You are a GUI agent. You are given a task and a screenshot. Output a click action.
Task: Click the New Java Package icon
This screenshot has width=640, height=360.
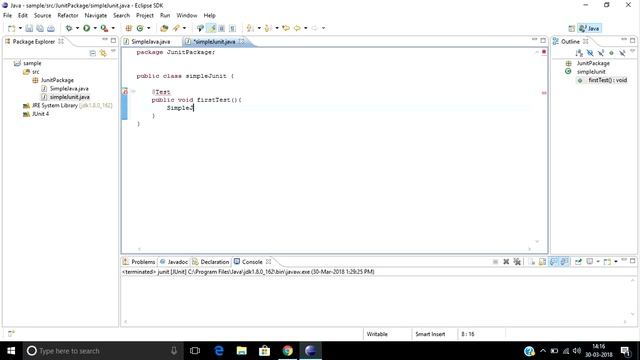129,28
